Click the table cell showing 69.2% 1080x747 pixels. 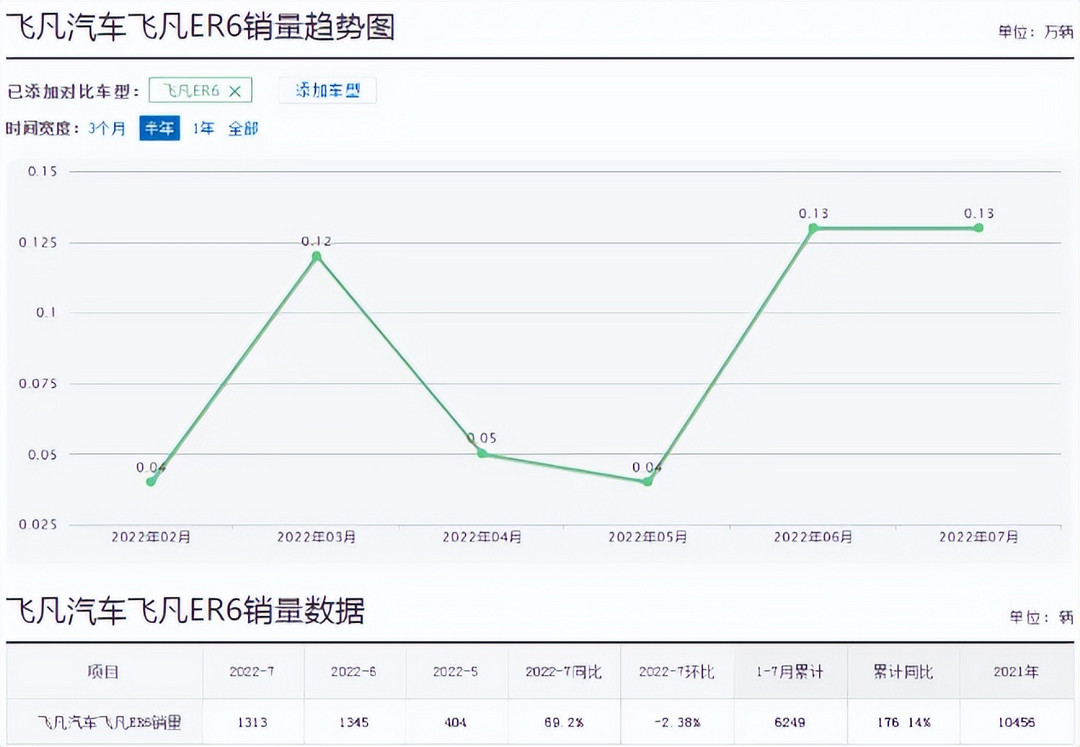click(563, 722)
